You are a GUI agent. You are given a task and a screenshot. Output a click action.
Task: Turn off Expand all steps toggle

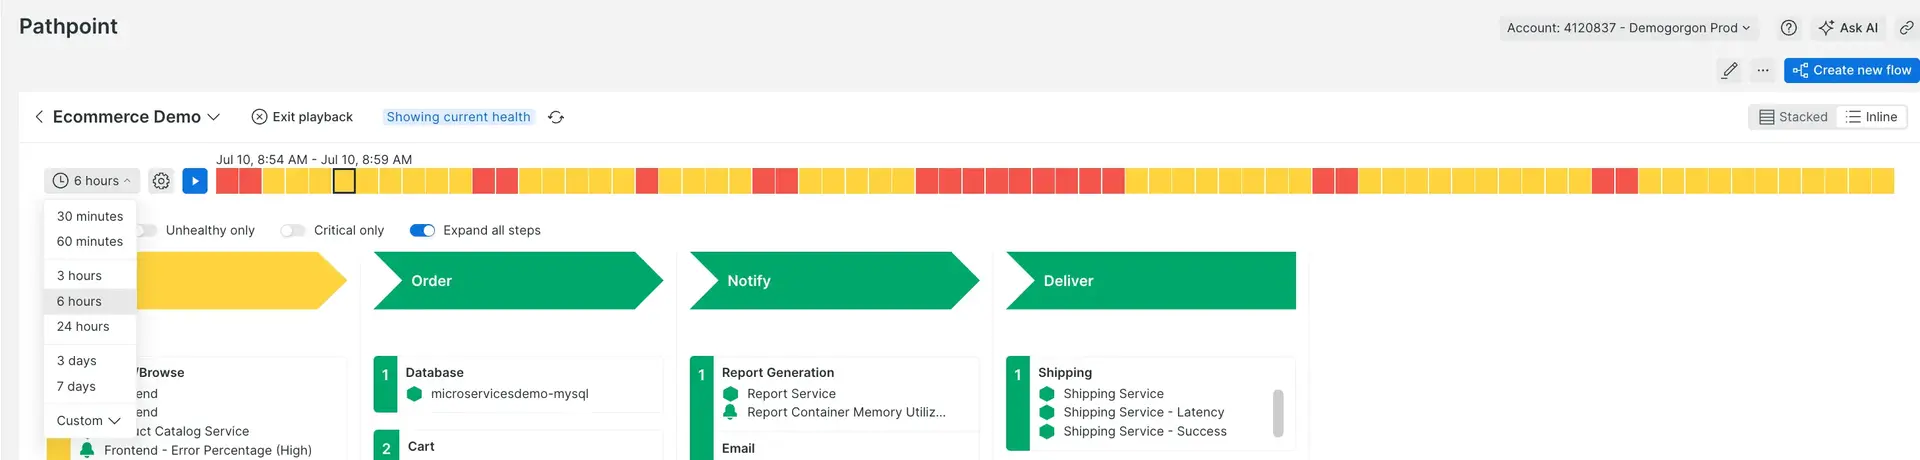click(422, 230)
